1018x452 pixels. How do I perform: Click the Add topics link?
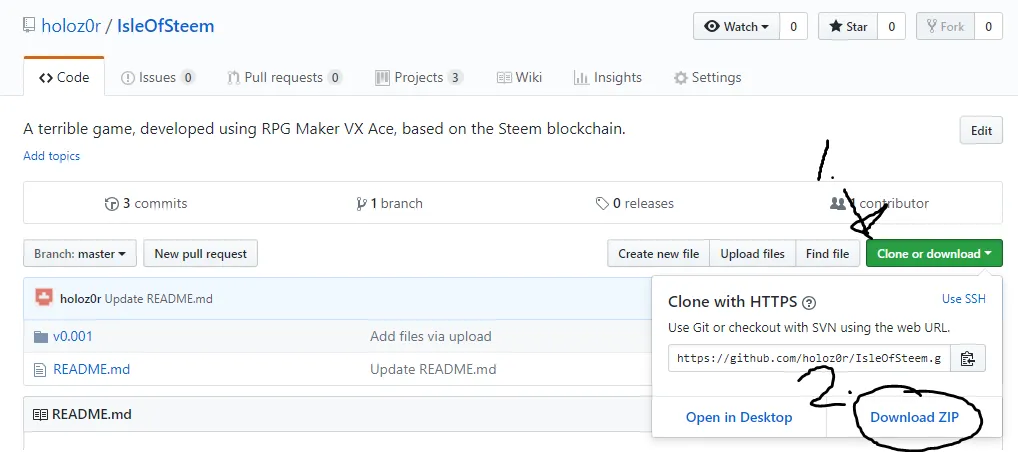tap(51, 156)
